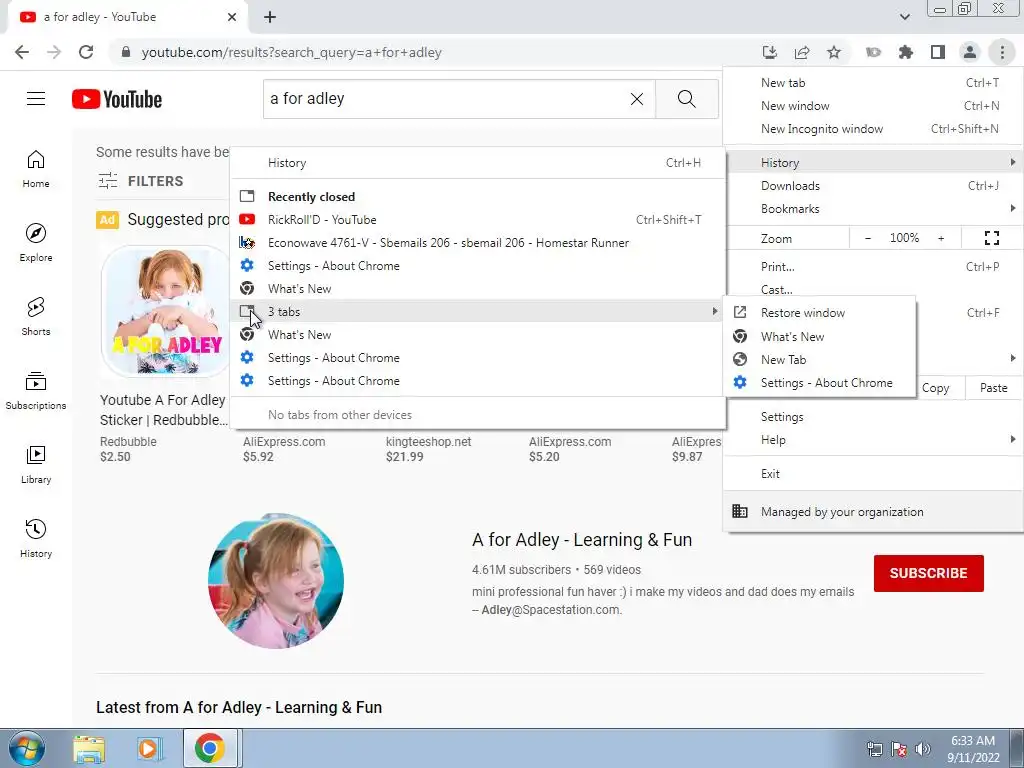The height and width of the screenshot is (768, 1024).
Task: Click the A For Adley sticker product image
Action: pyautogui.click(x=166, y=311)
